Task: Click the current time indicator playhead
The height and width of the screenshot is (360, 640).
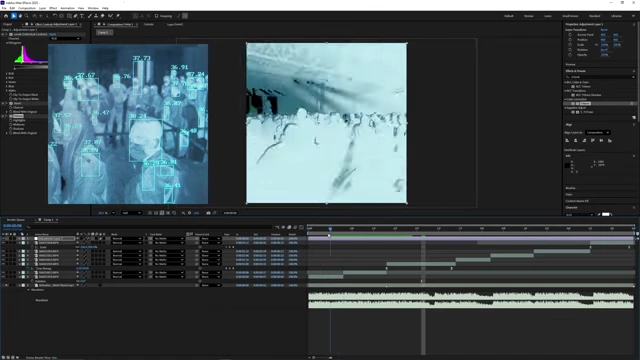Action: click(330, 229)
